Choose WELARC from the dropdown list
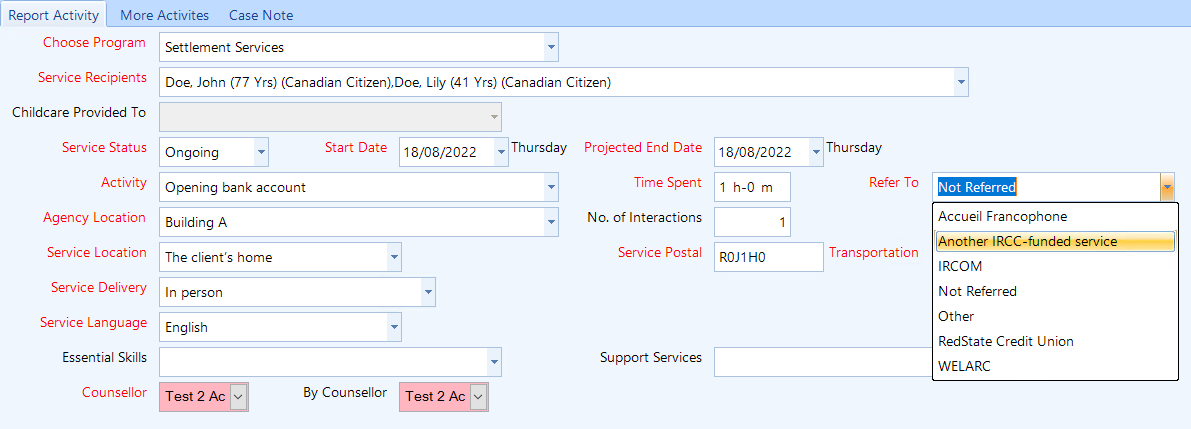1191x429 pixels. coord(963,366)
